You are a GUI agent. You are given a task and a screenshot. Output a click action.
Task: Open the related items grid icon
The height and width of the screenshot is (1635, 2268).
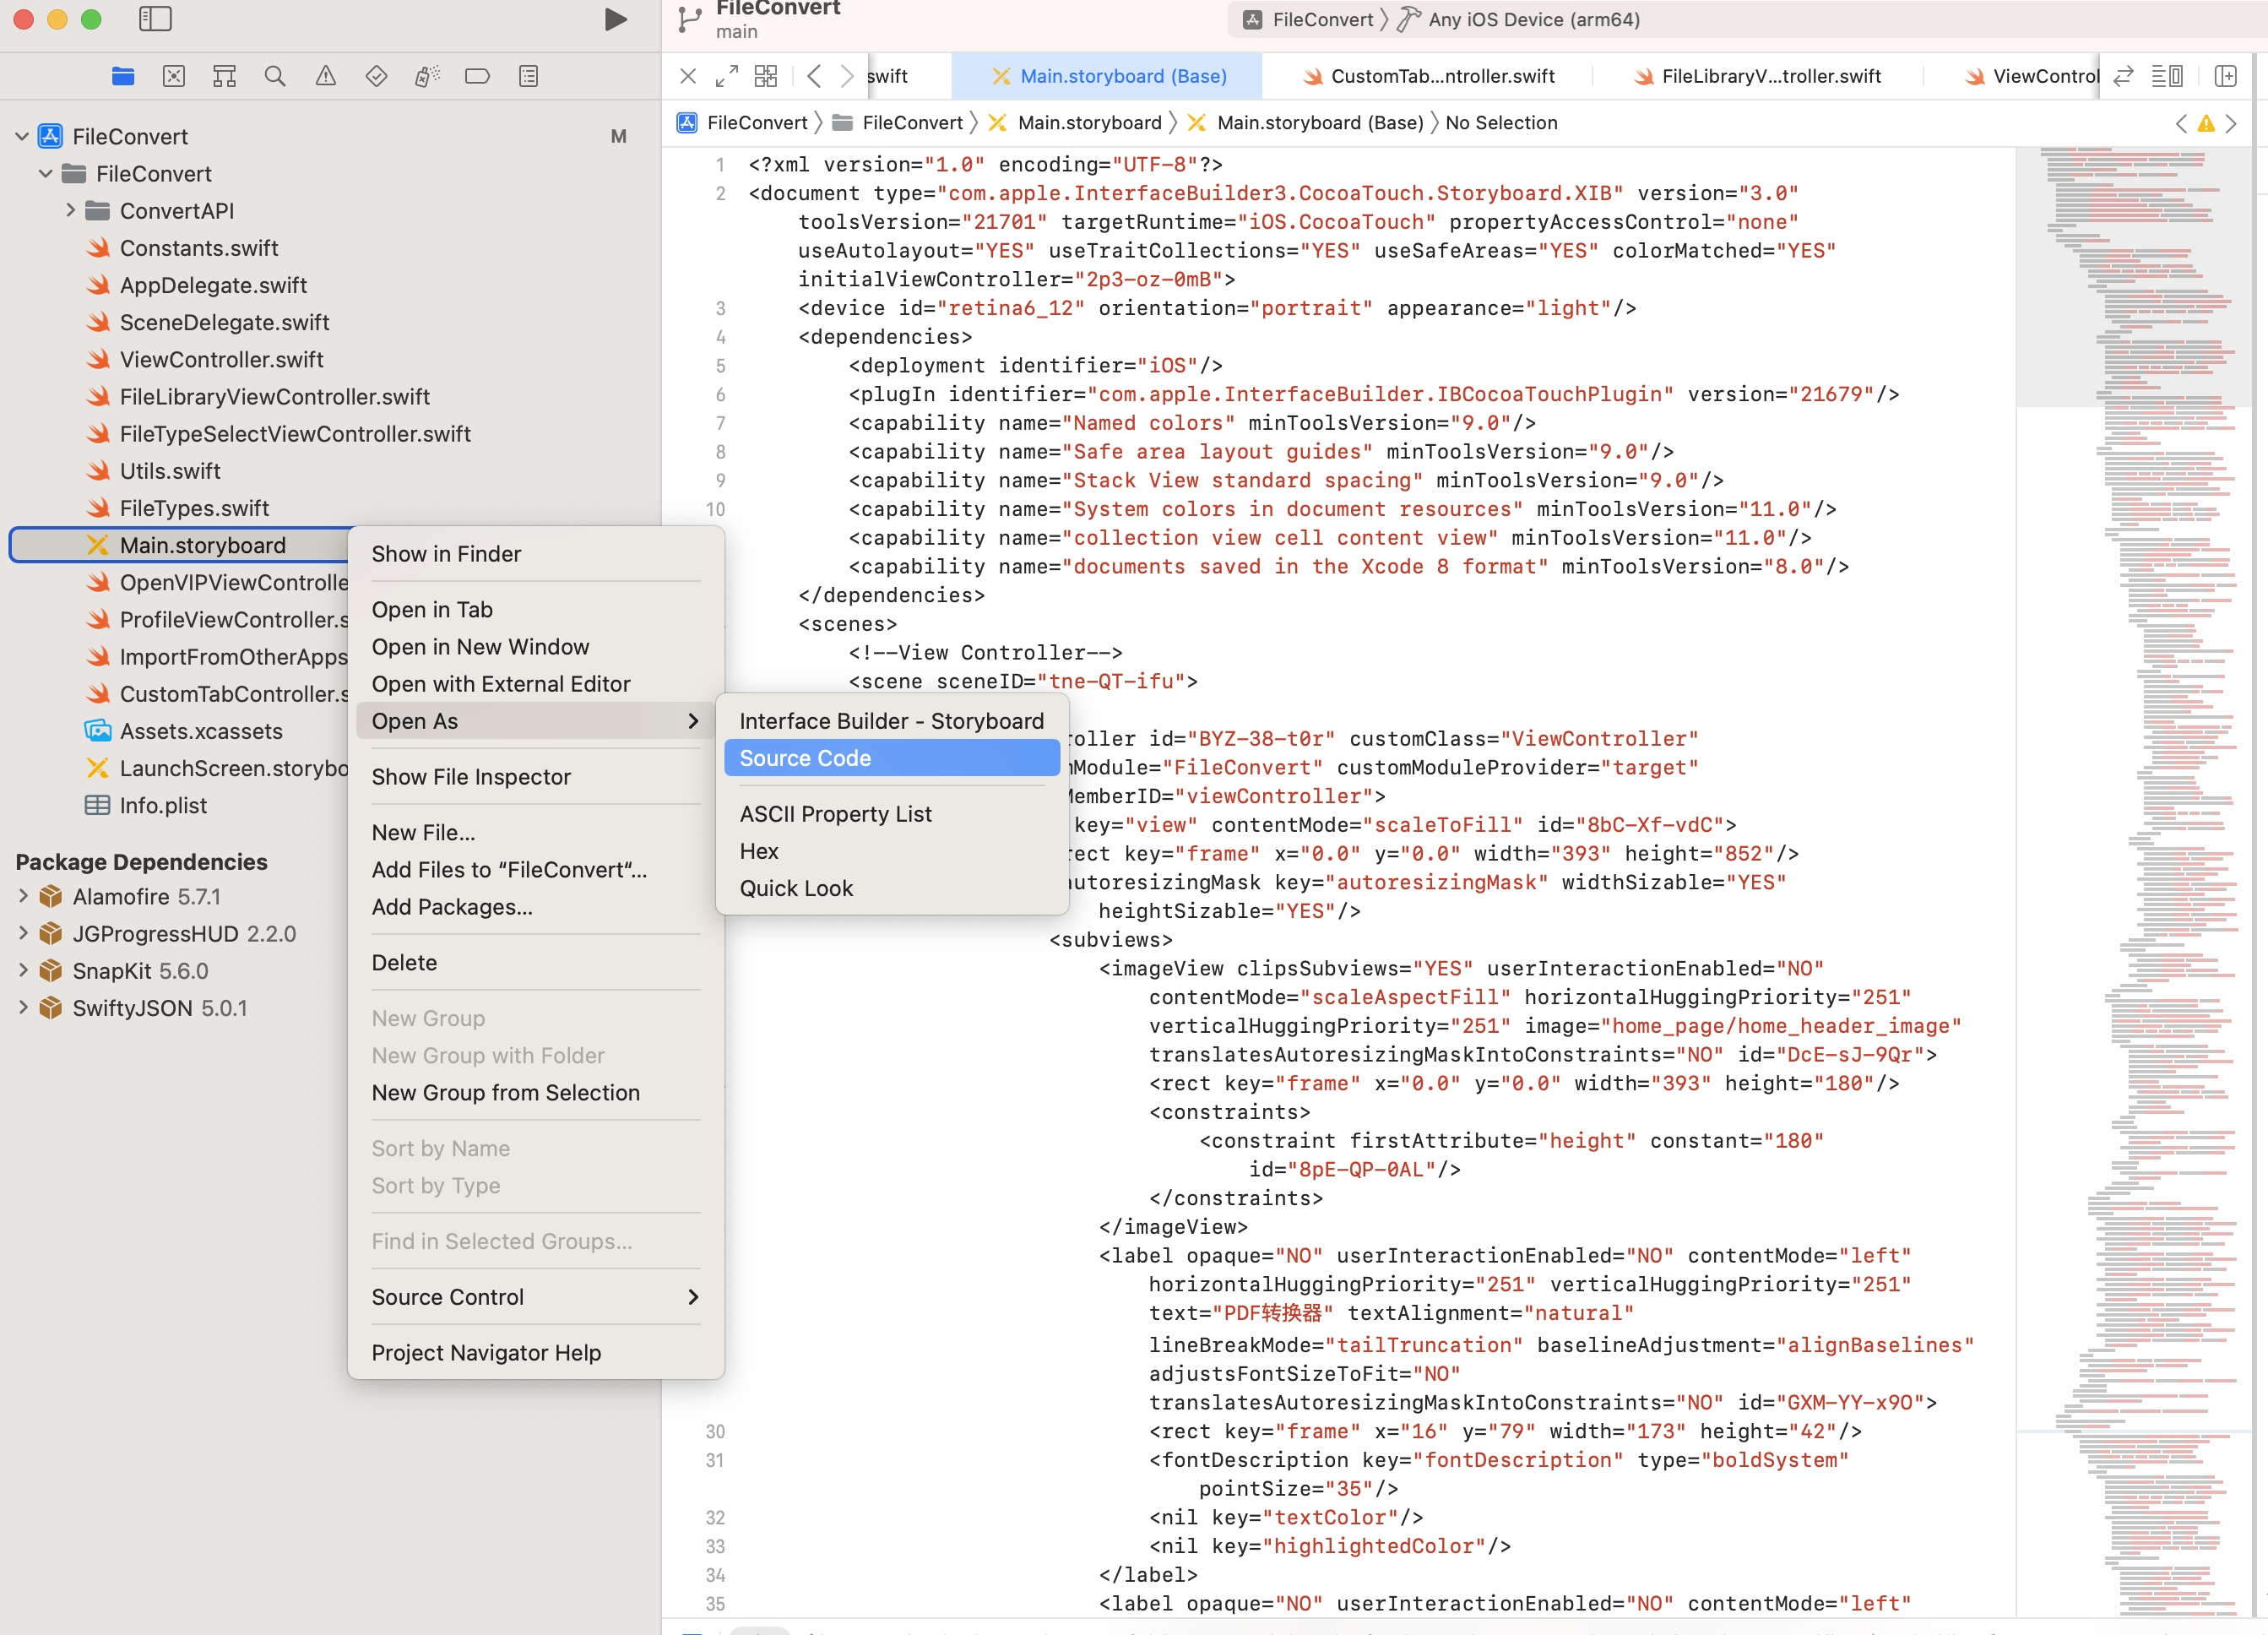(766, 76)
